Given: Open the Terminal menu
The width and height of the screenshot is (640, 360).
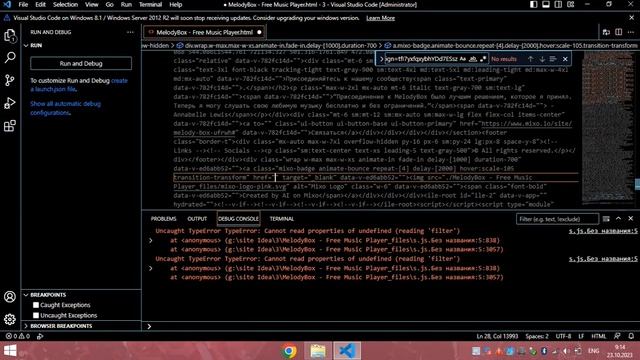Looking at the screenshot, I should tap(150, 4).
